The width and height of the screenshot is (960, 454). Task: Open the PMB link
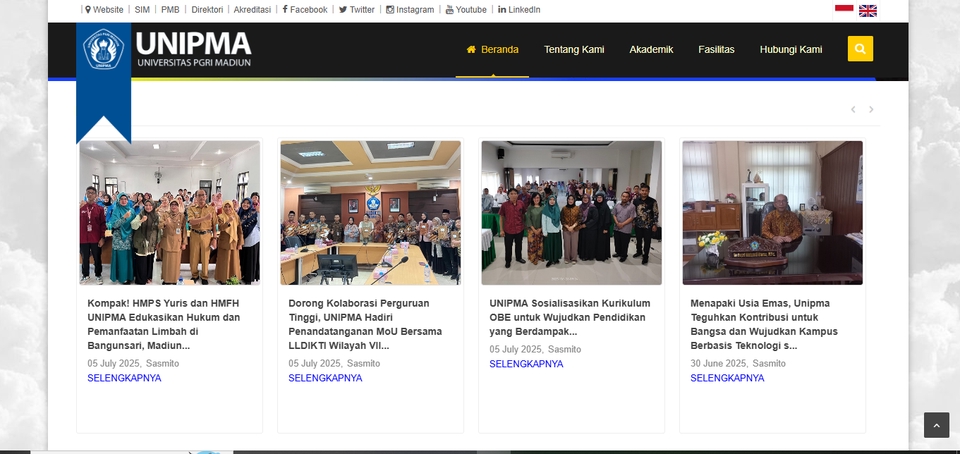click(170, 10)
